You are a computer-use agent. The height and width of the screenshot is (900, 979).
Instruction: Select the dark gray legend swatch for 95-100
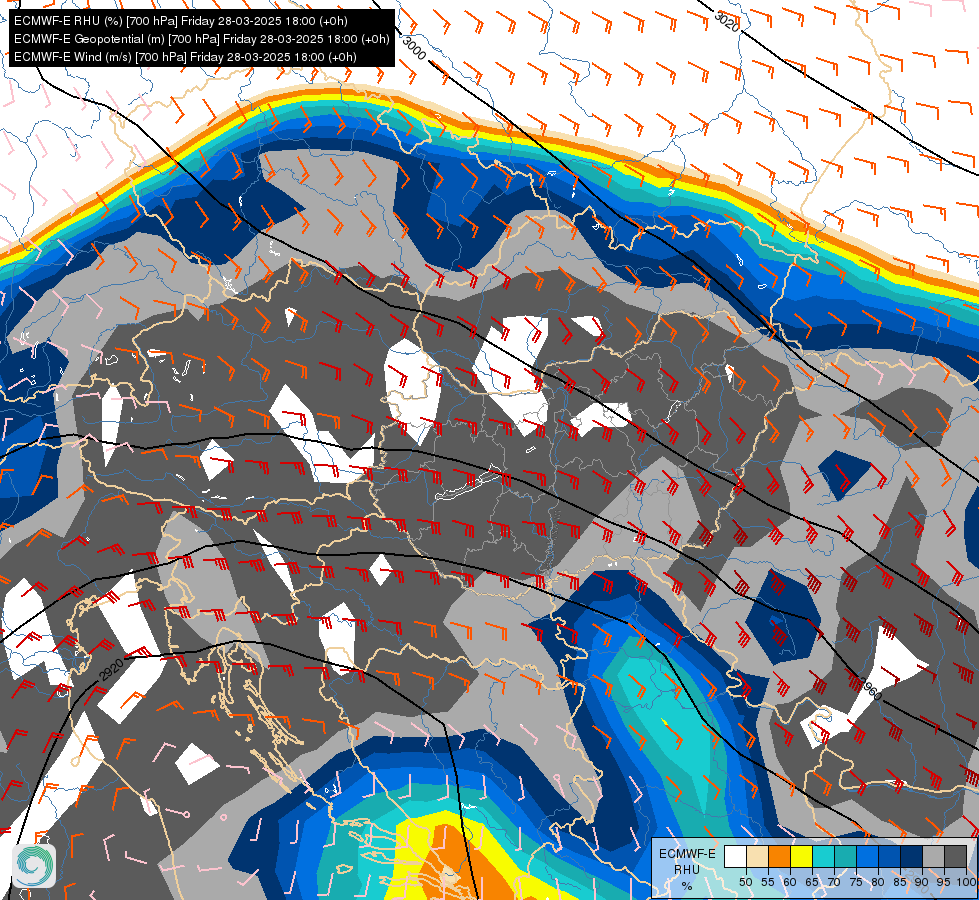point(955,856)
